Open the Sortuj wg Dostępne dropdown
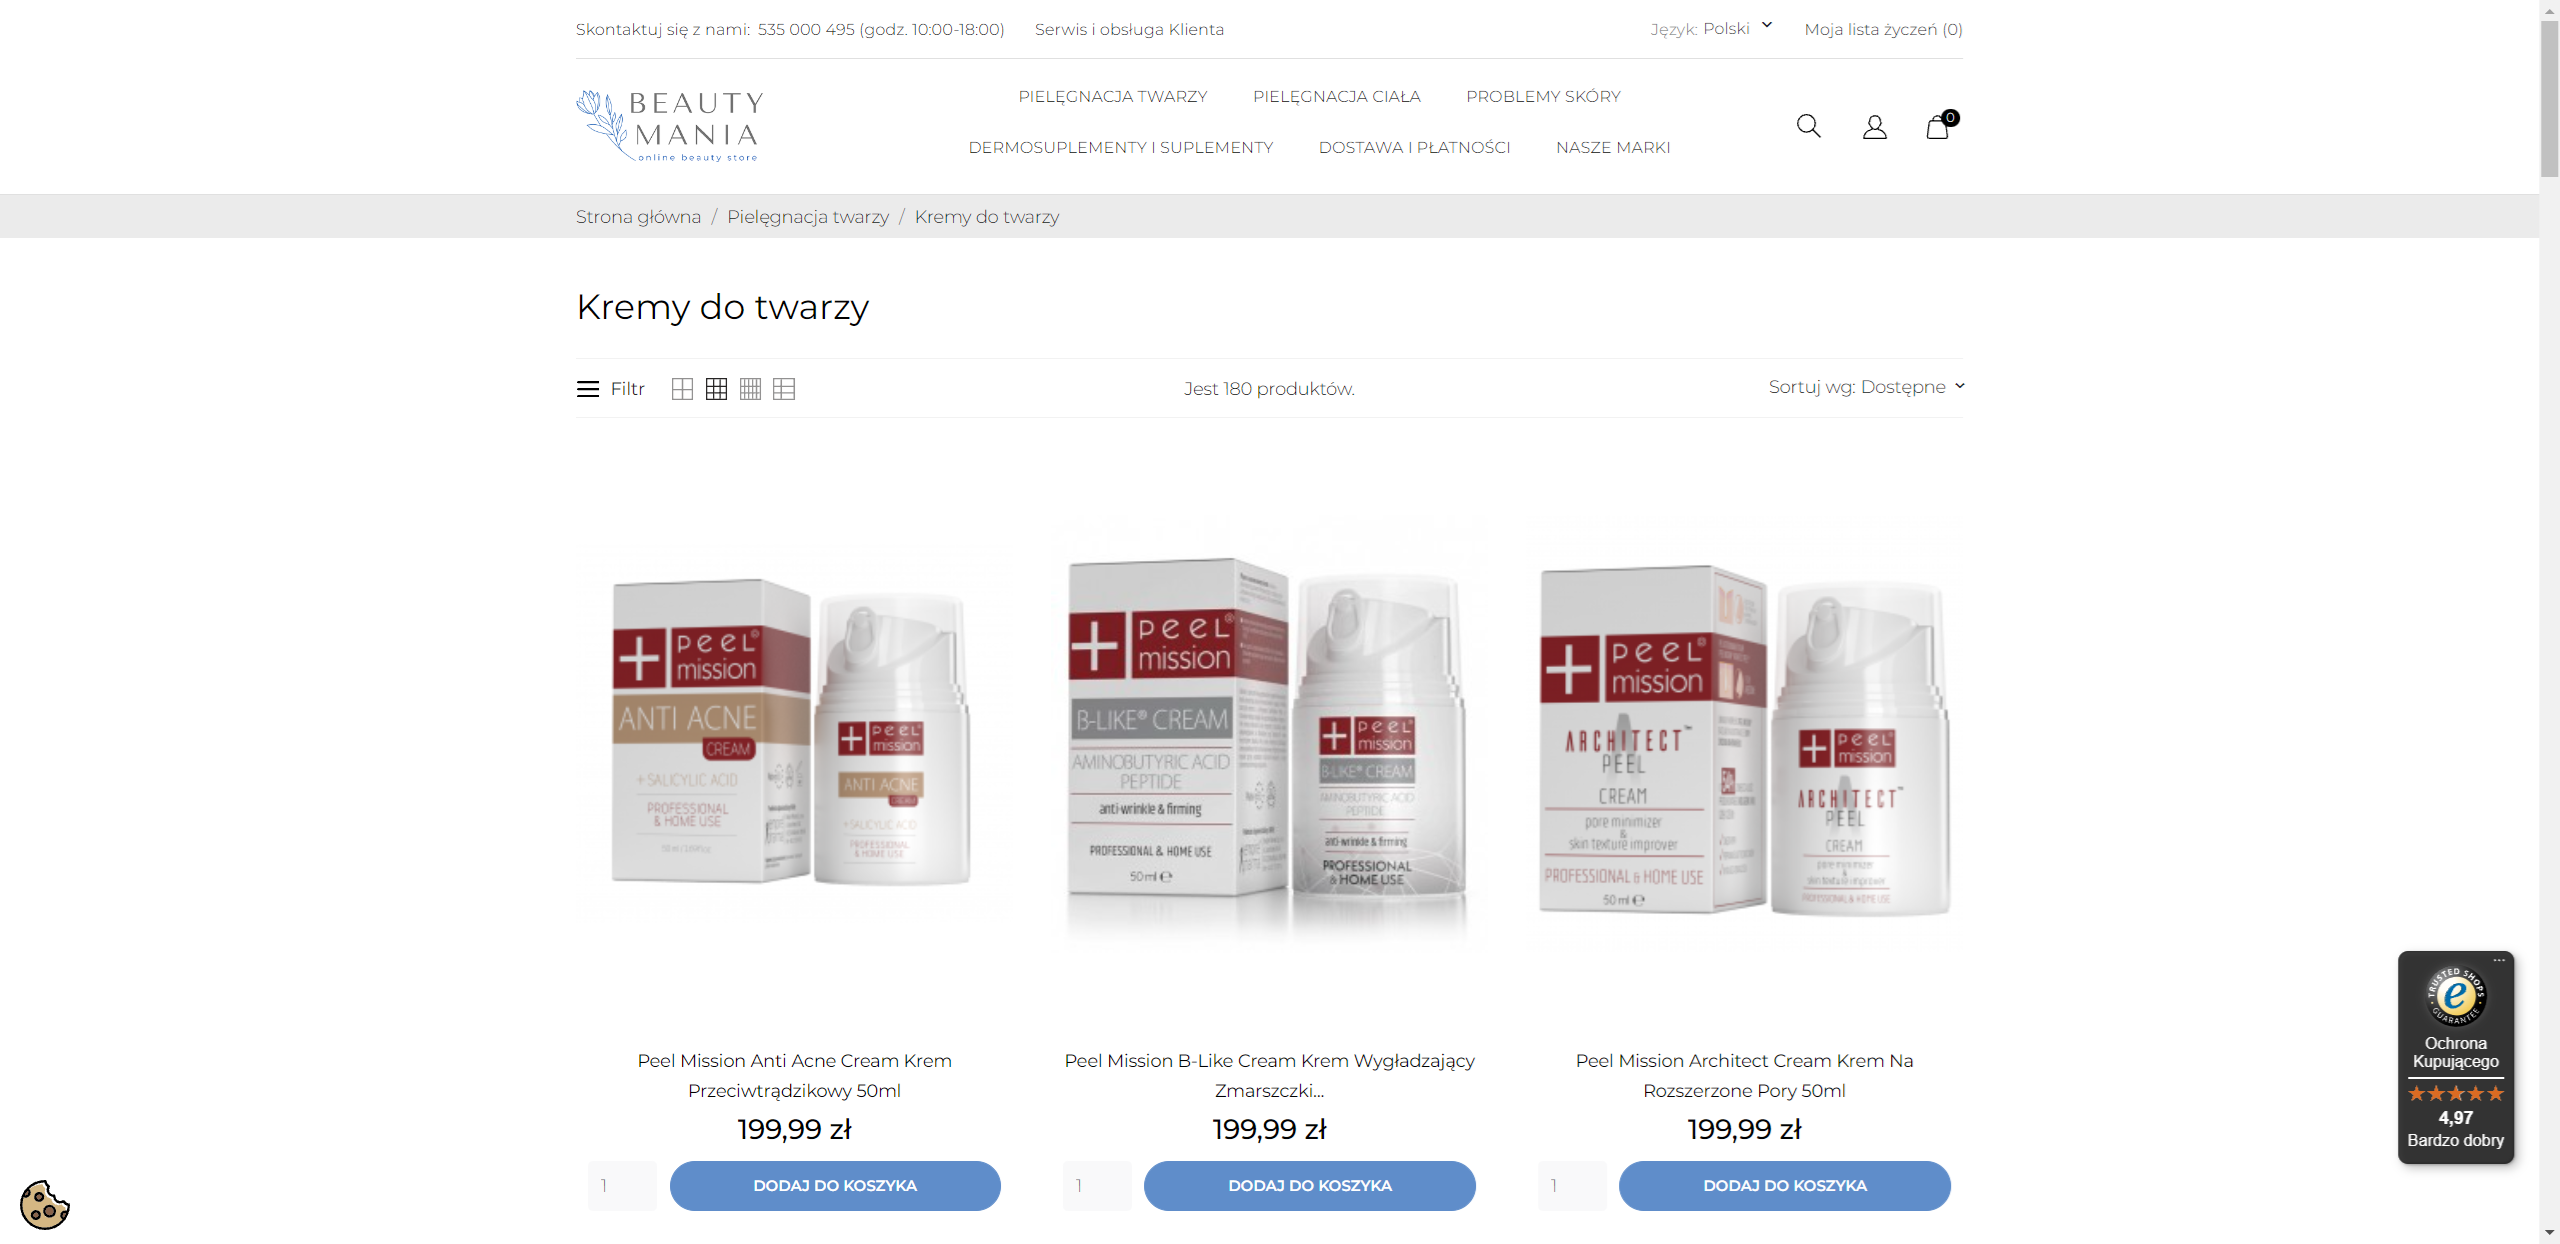 [1866, 387]
